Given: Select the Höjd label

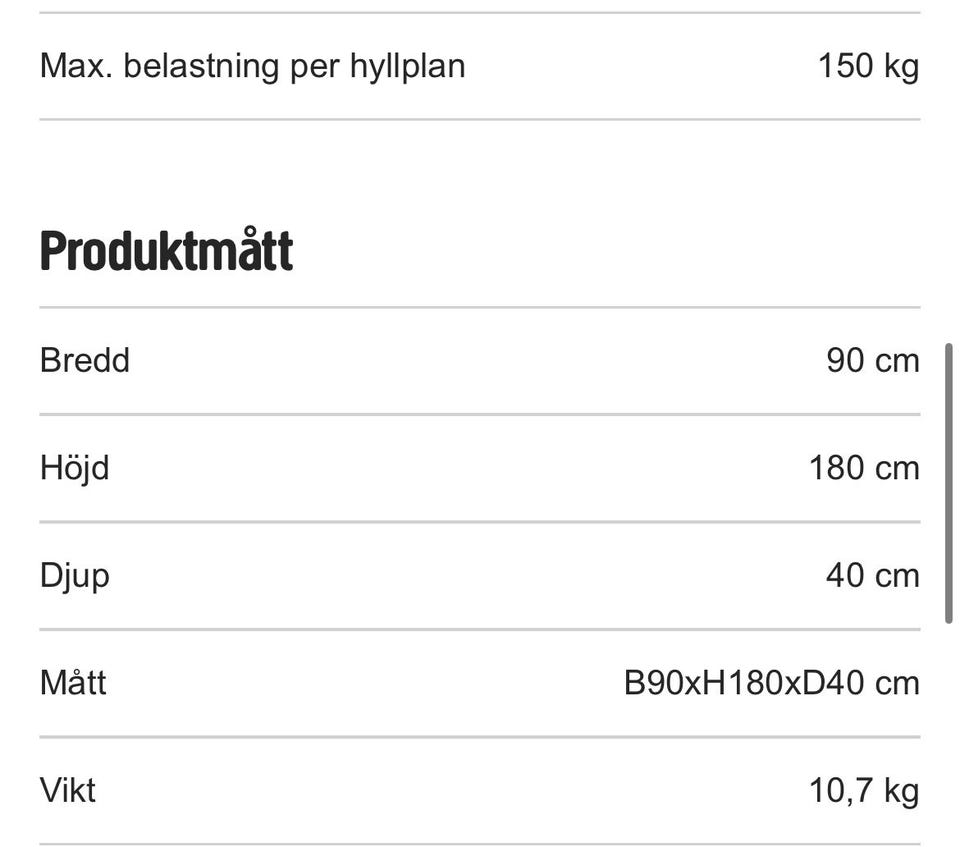Looking at the screenshot, I should click(x=74, y=468).
